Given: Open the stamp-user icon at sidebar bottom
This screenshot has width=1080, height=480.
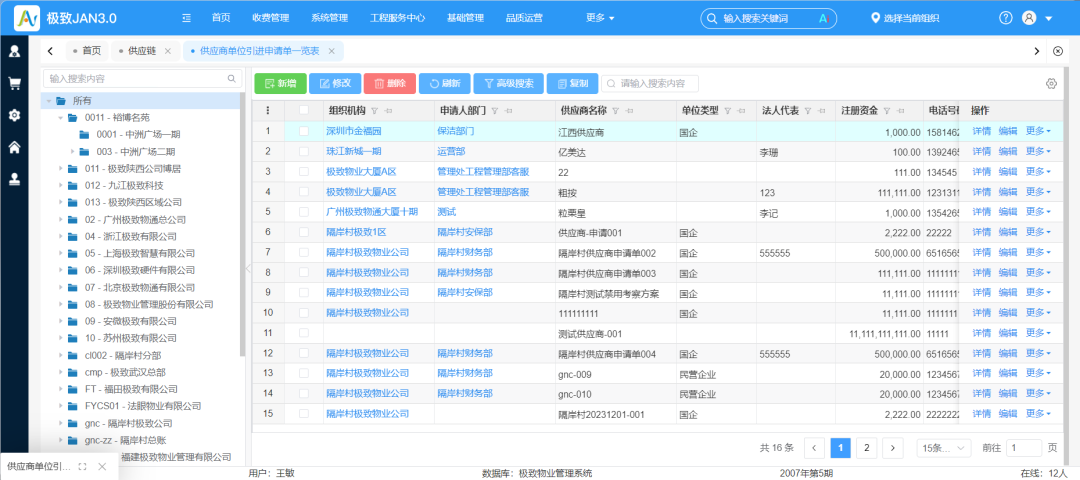Looking at the screenshot, I should [x=14, y=179].
